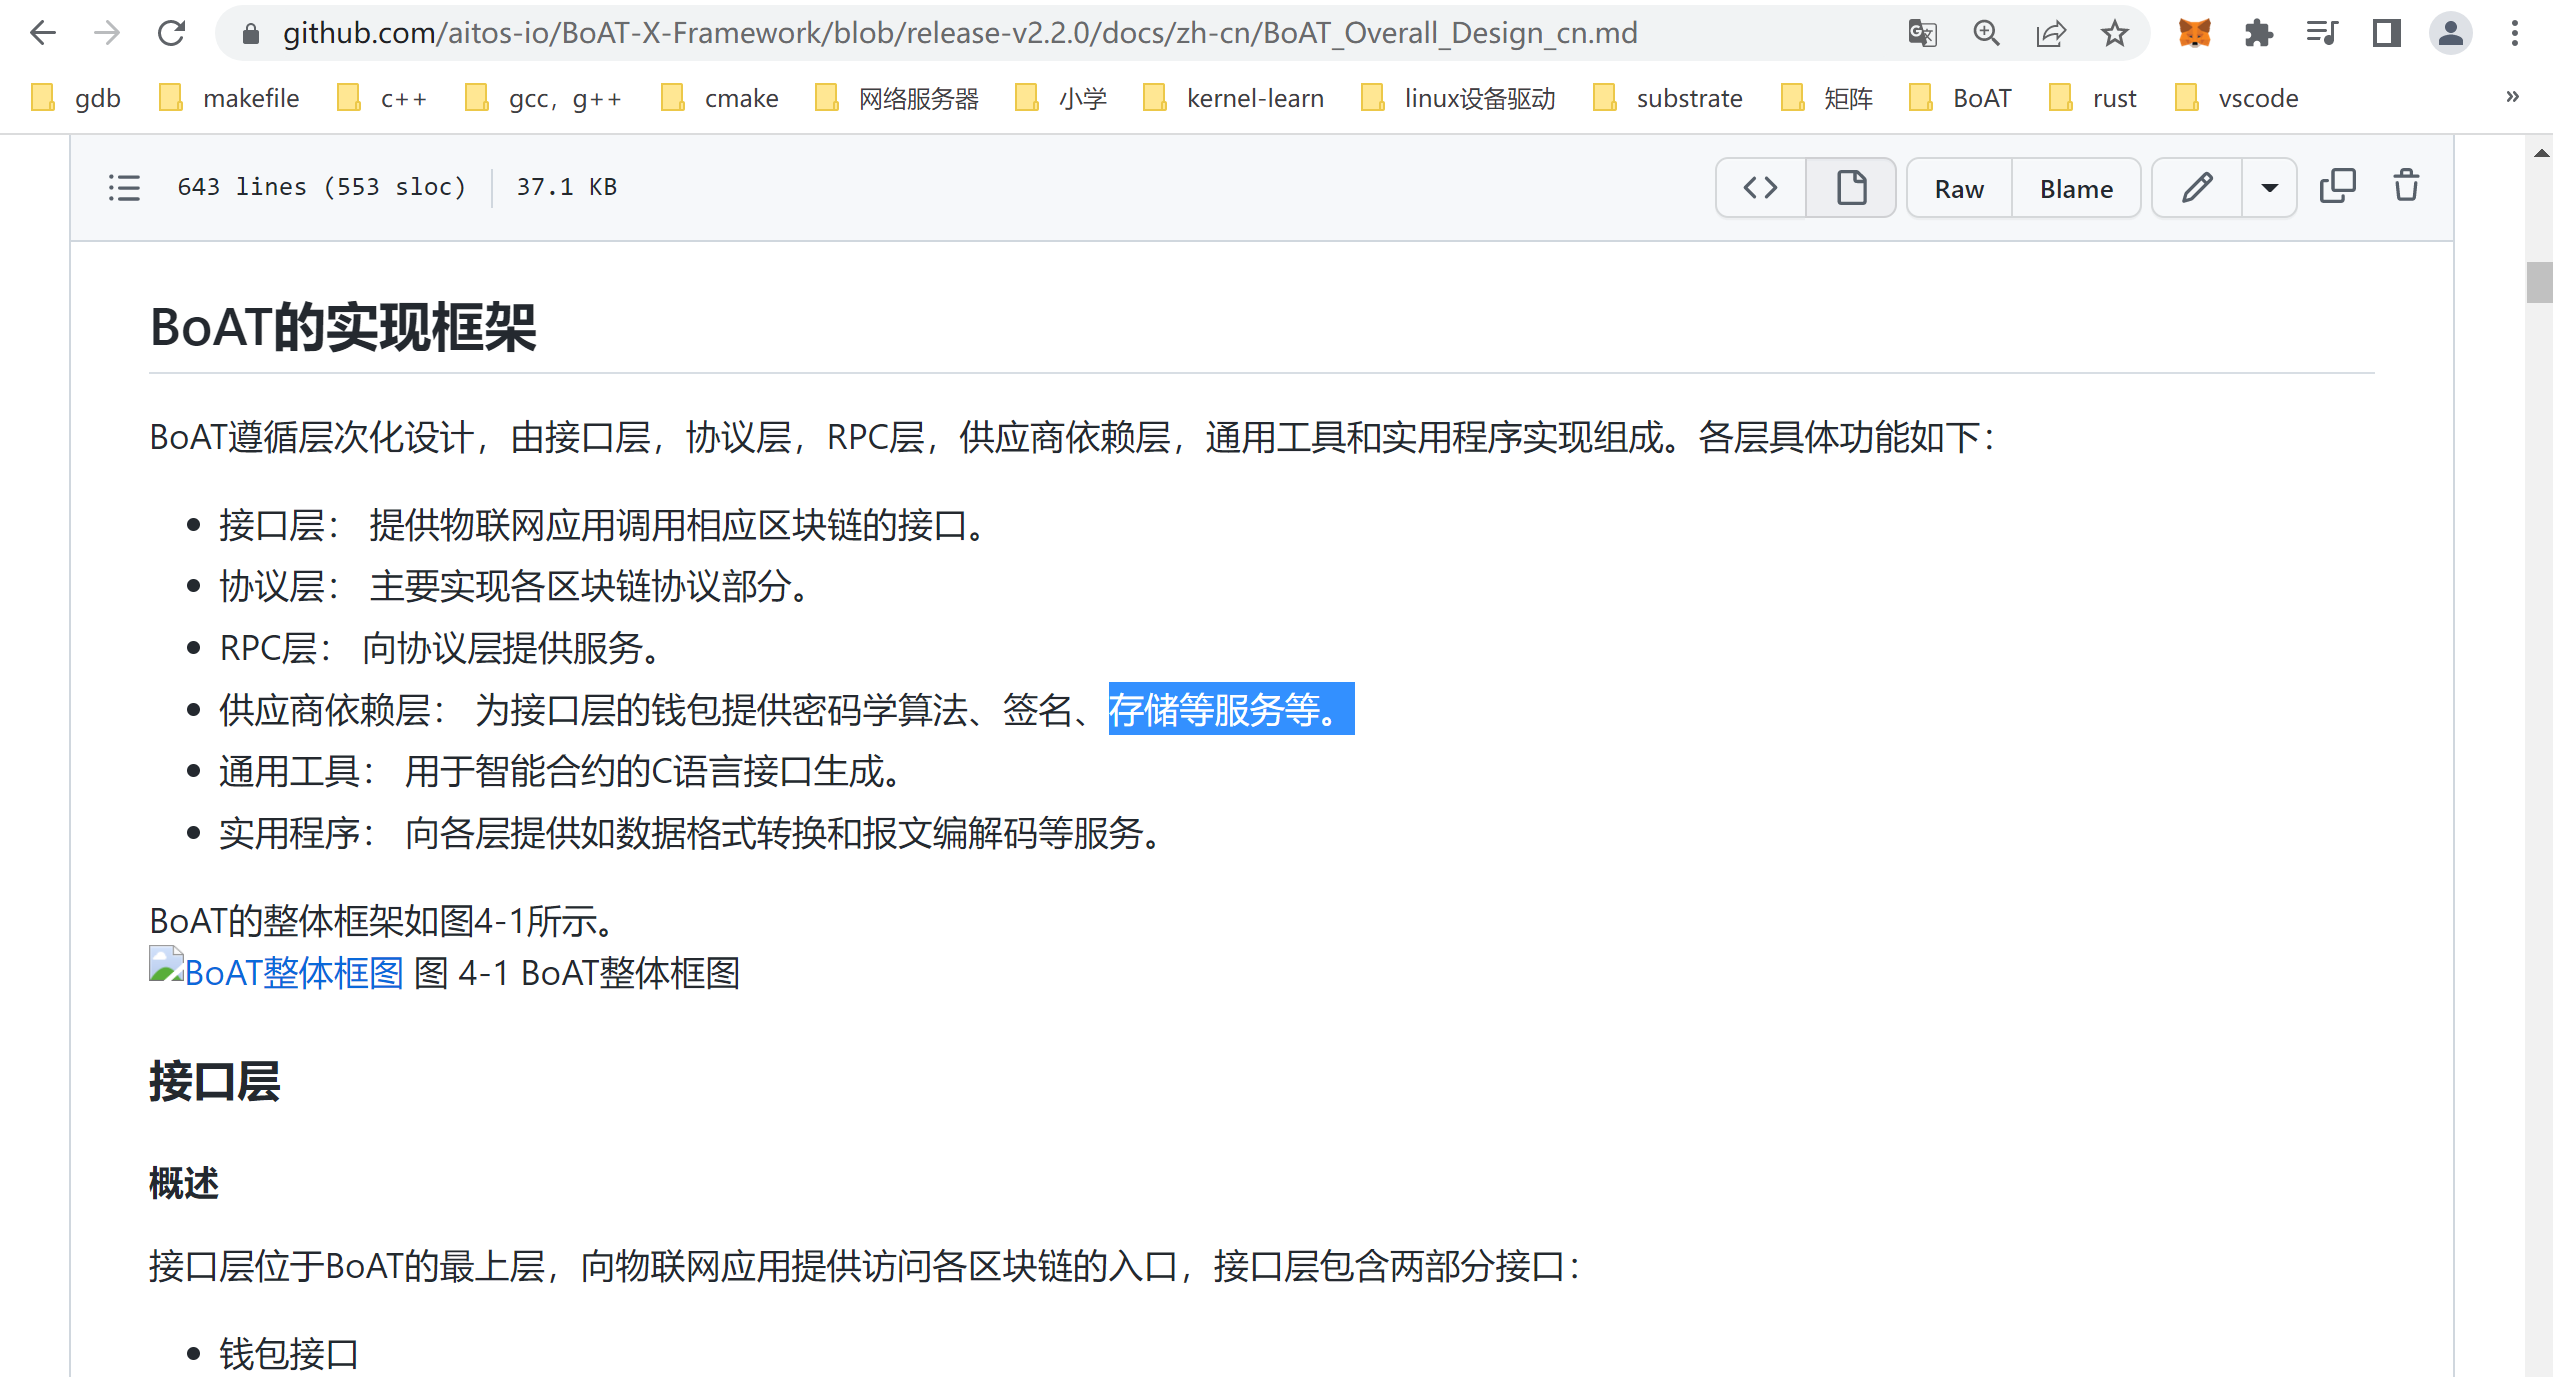Delete this file using the trash icon
This screenshot has width=2553, height=1377.
click(x=2406, y=186)
